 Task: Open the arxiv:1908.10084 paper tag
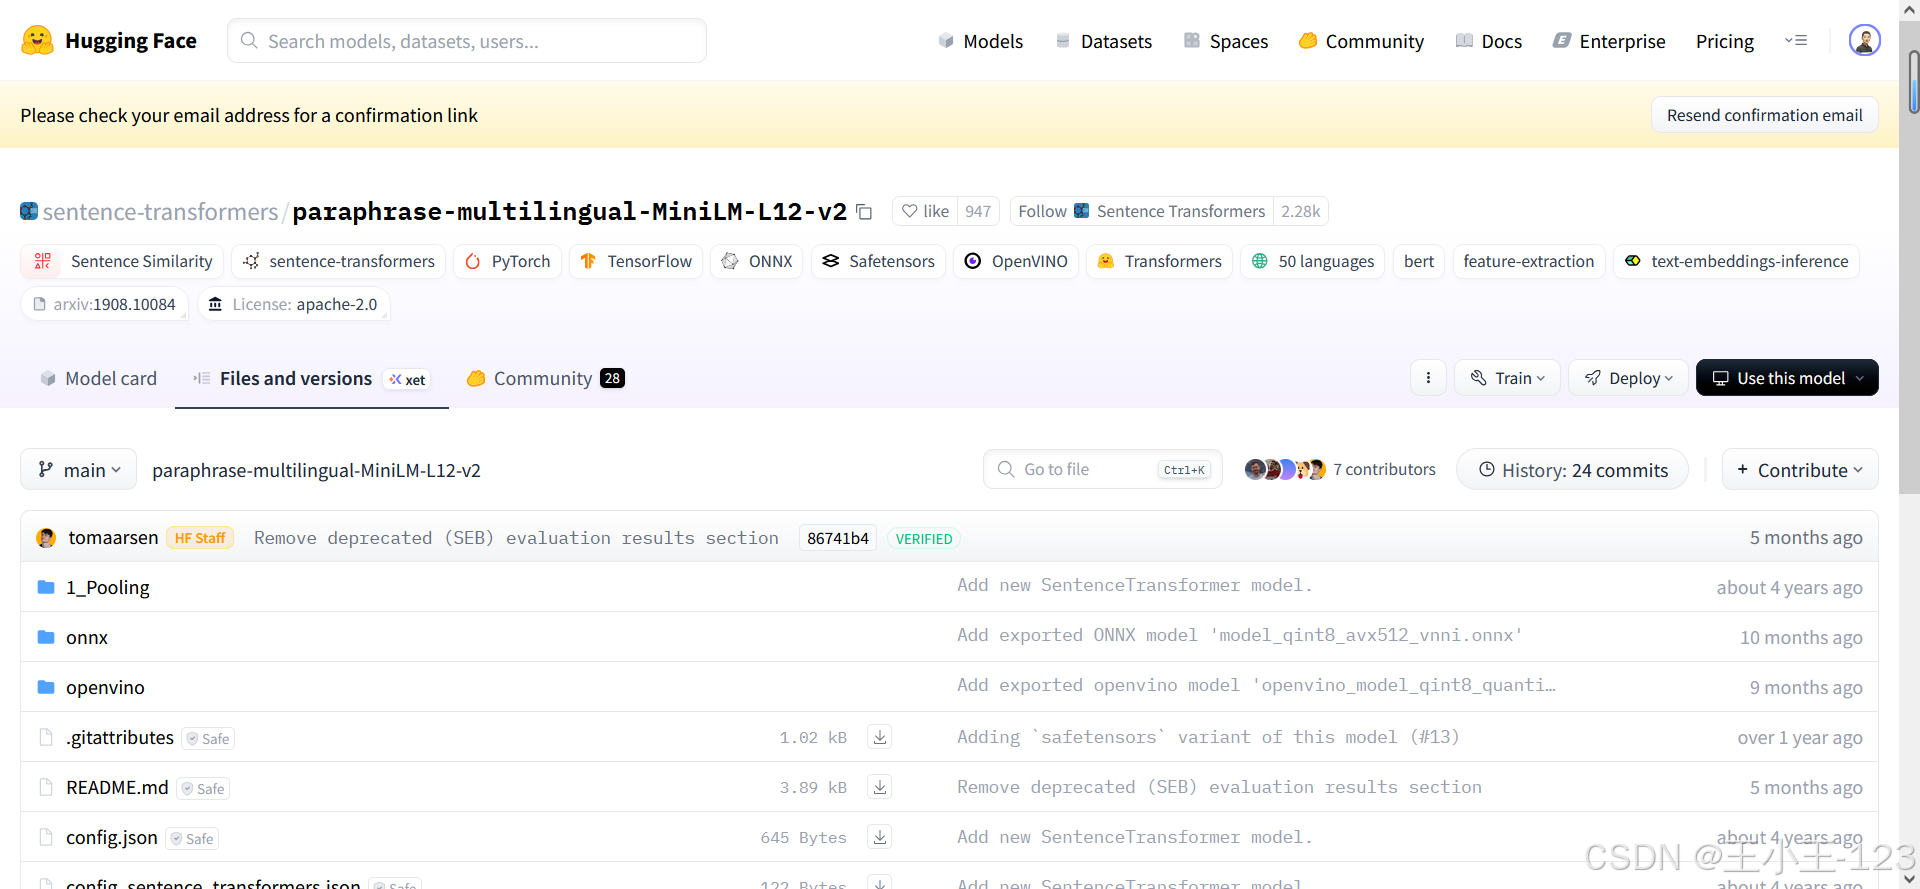click(105, 304)
